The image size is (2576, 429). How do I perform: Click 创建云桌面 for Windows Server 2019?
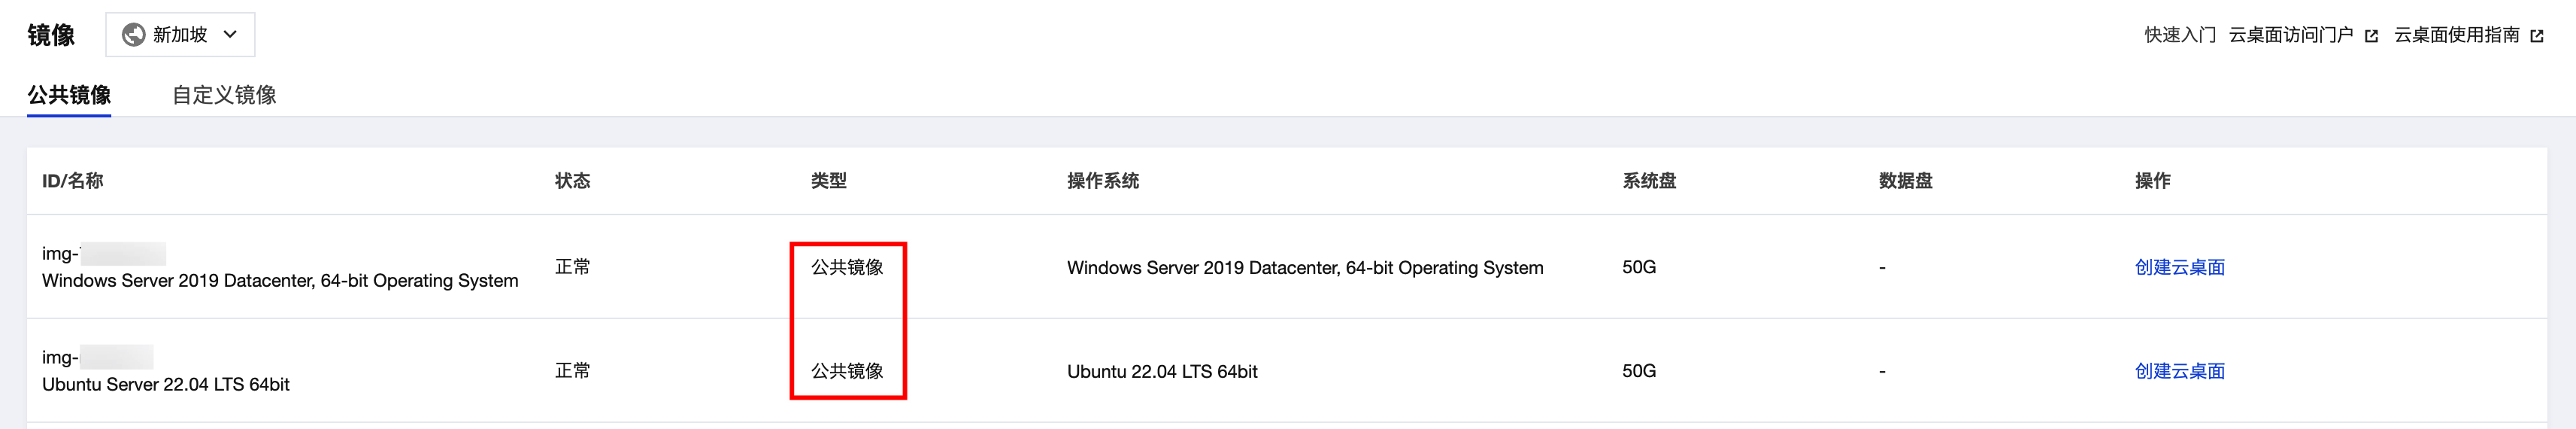coord(2180,267)
